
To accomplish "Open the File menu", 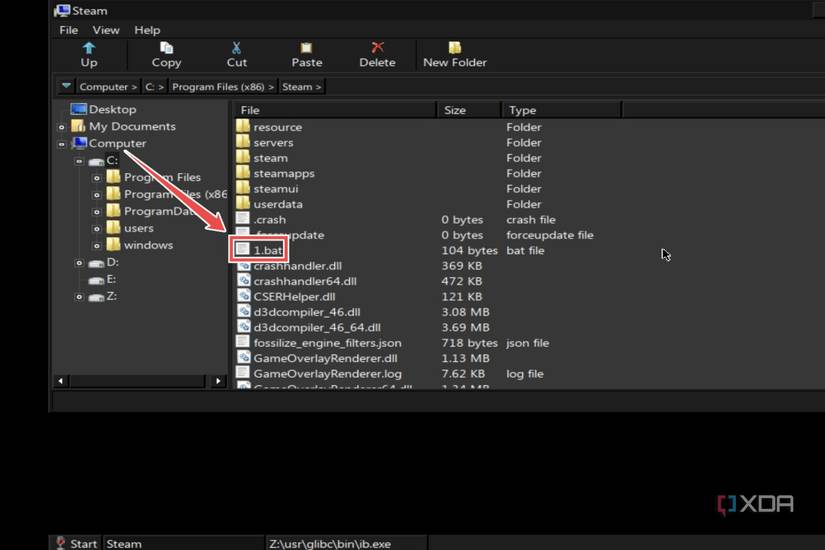I will (68, 30).
